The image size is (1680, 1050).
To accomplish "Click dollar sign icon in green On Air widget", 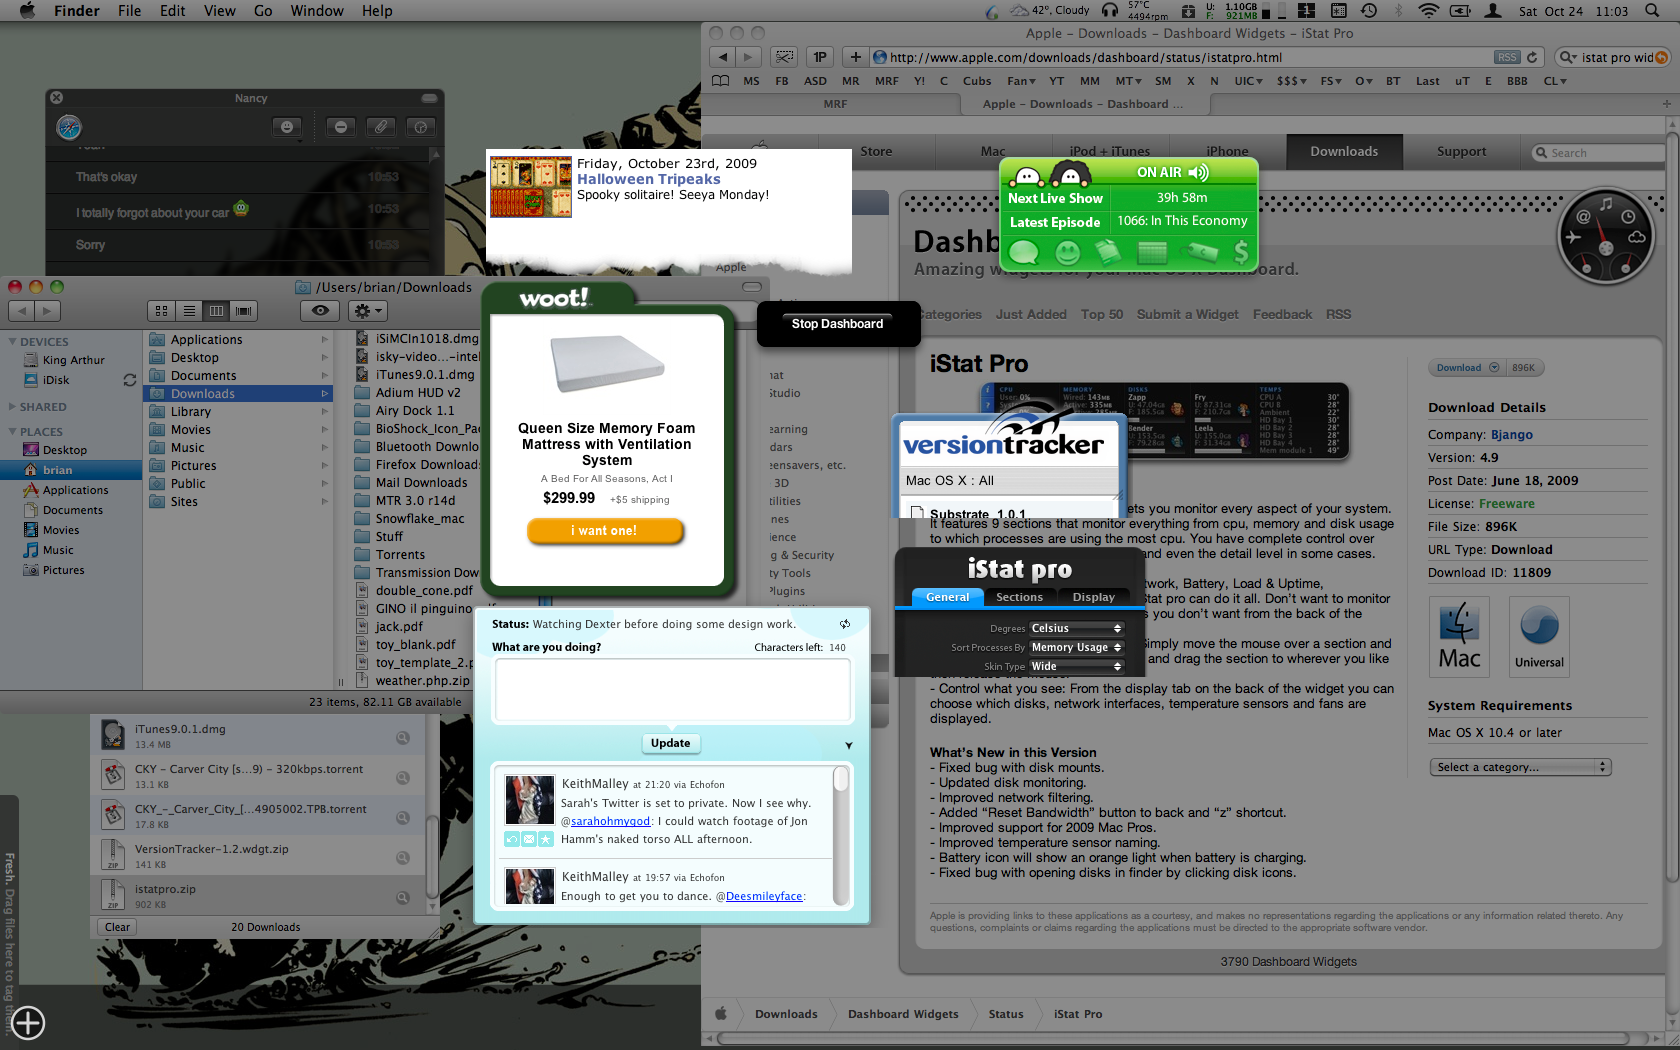I will [1241, 252].
